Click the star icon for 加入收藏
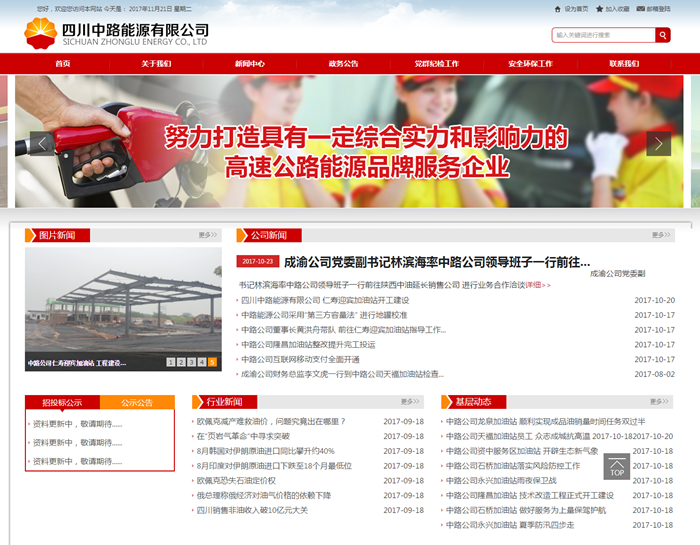The width and height of the screenshot is (700, 545). (x=601, y=8)
